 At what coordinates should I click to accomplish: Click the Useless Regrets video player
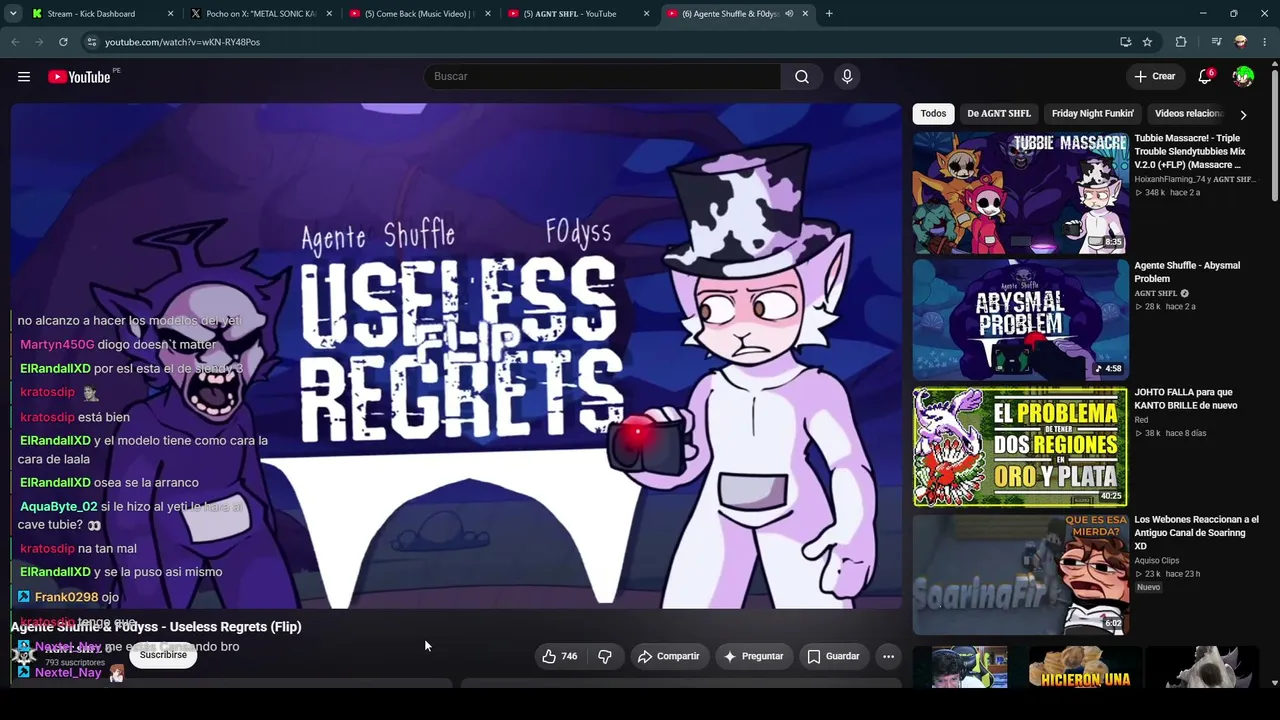456,356
